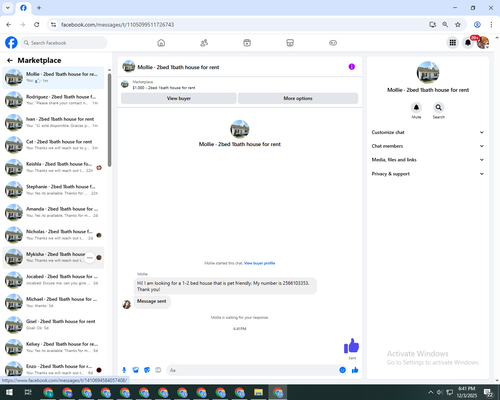The width and height of the screenshot is (500, 400).
Task: Click the Marketplace listing $1,000 banner text
Action: 164,88
